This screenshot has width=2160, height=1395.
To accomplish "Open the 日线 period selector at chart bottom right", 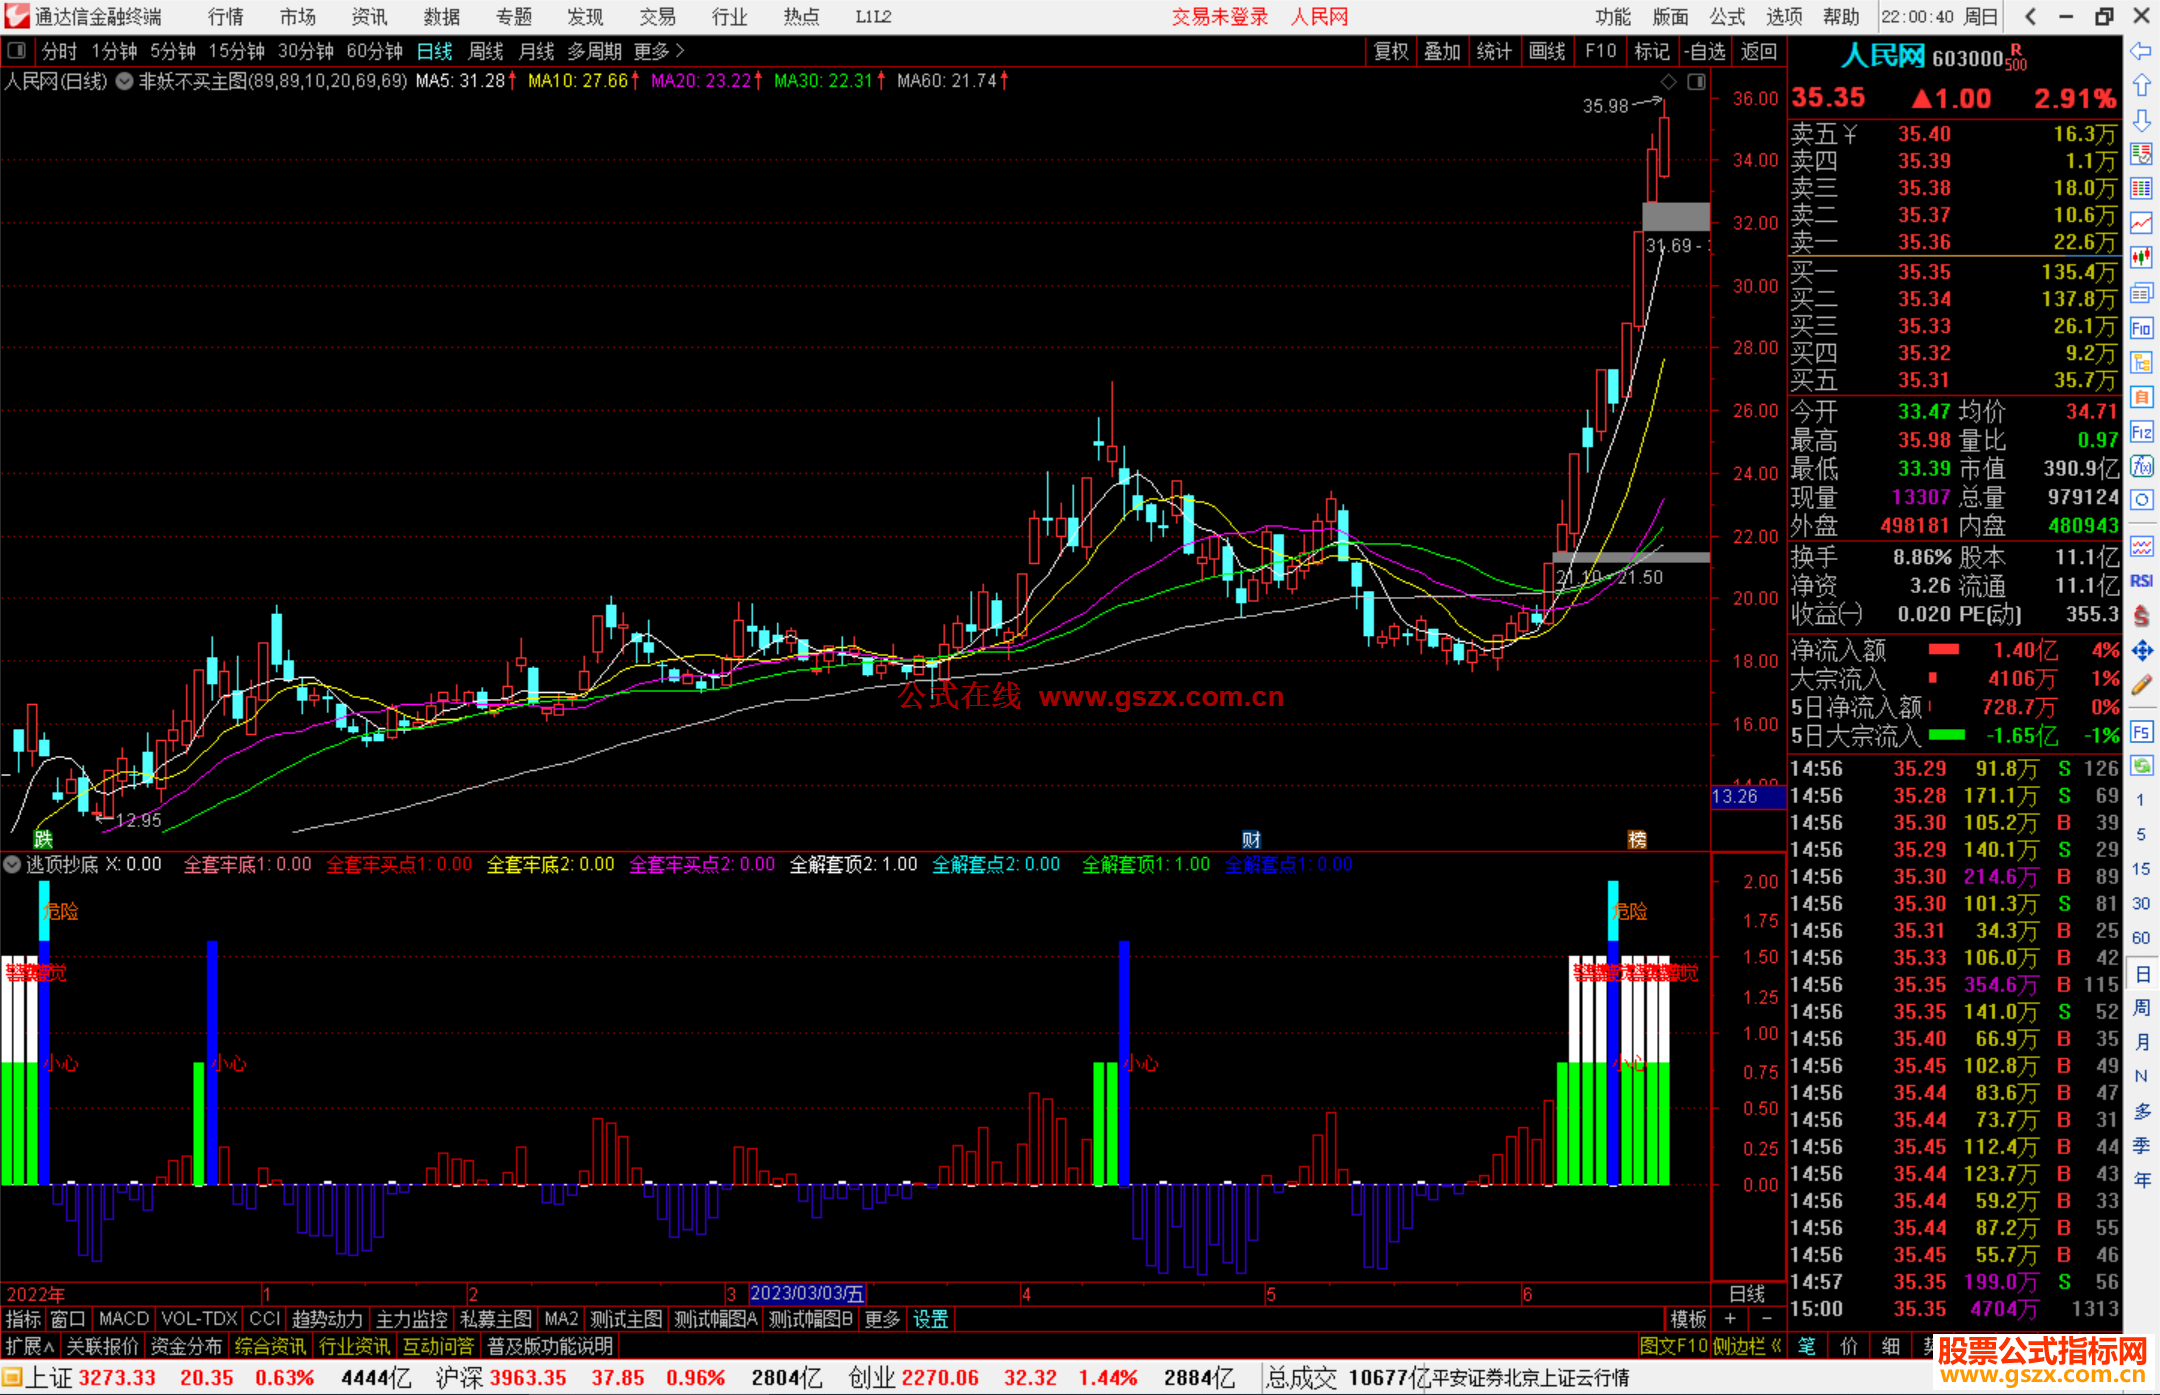I will click(x=1747, y=1293).
